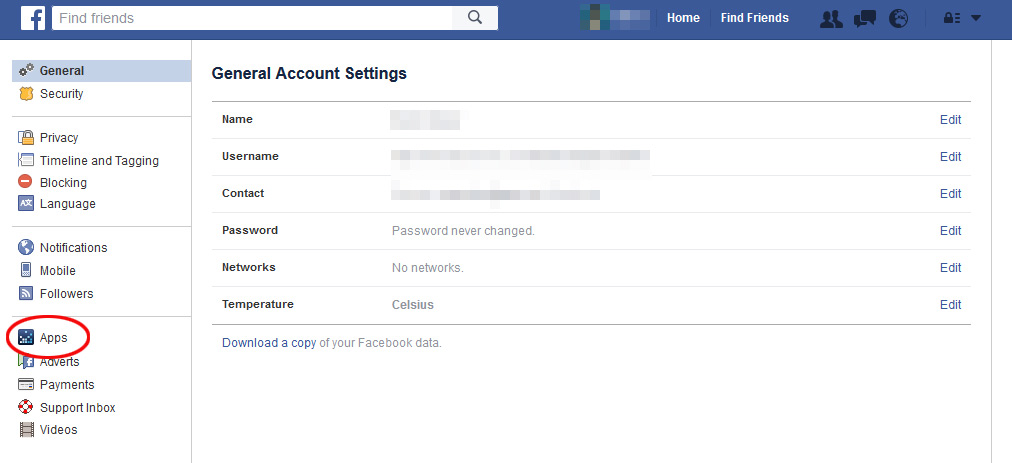Click the Facebook logo icon
Screen dimensions: 1012x463
tap(33, 18)
